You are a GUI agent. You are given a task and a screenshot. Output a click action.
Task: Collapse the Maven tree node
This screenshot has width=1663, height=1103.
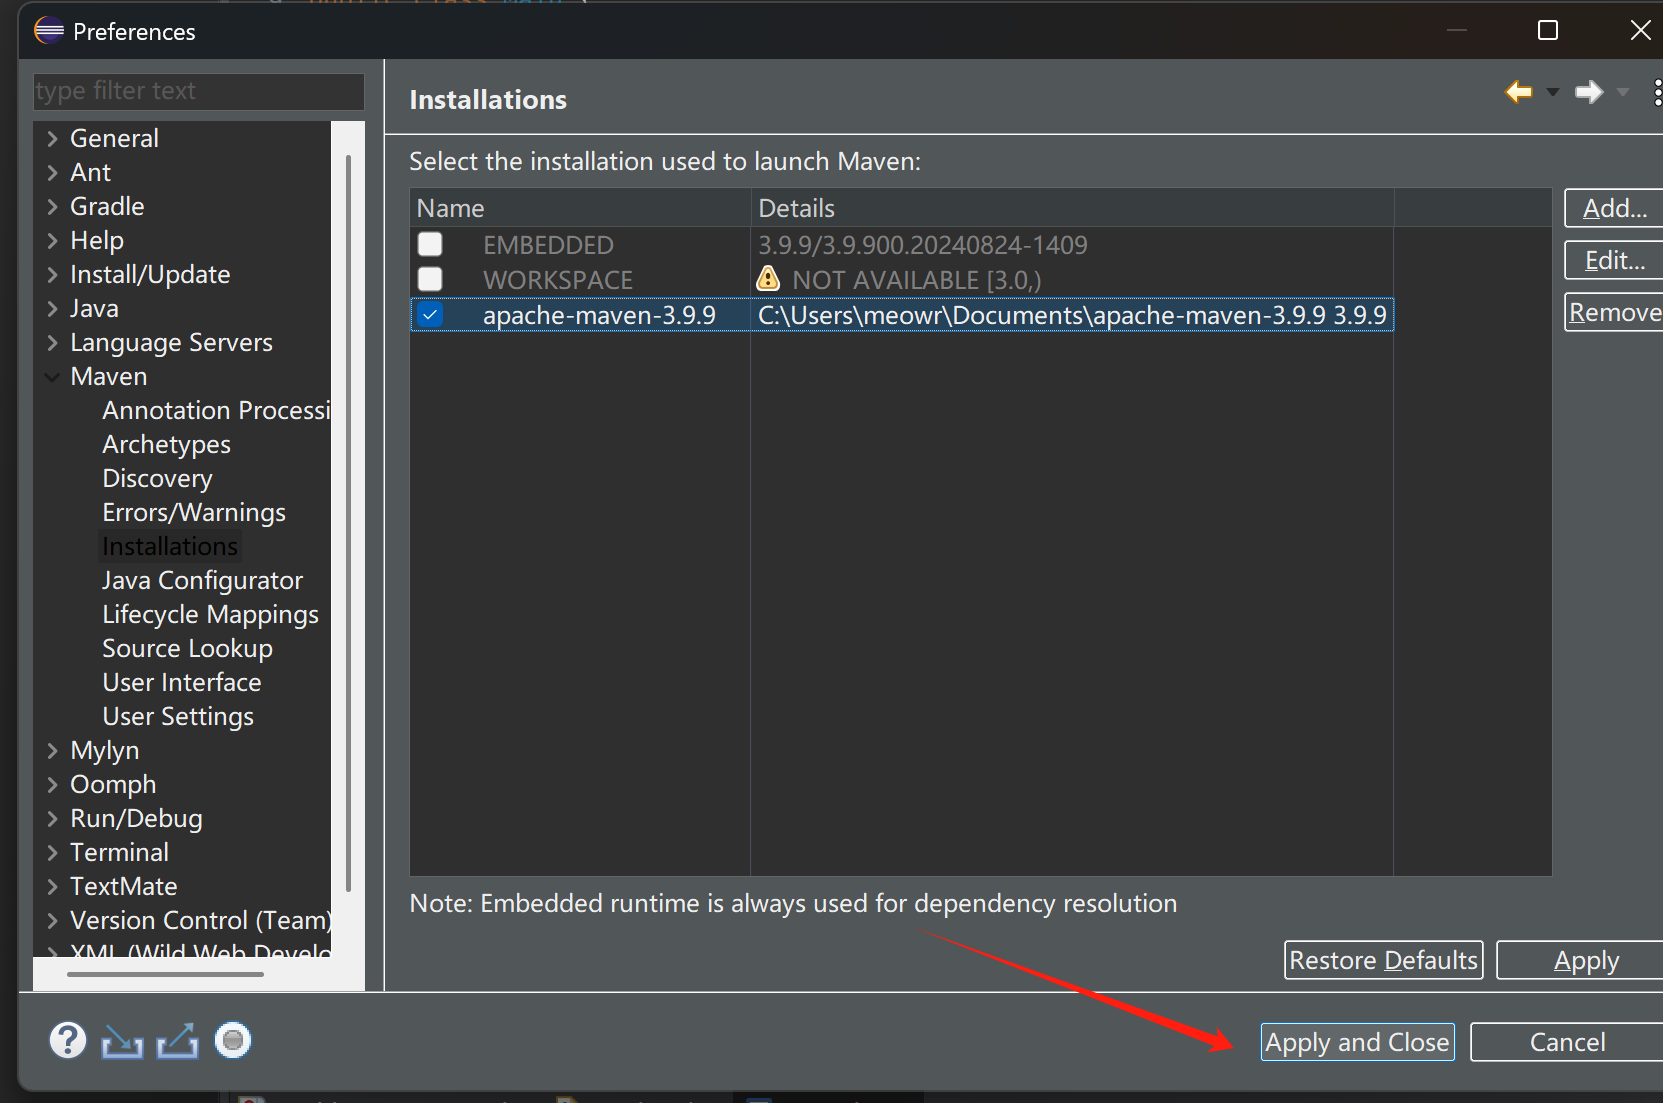click(53, 377)
